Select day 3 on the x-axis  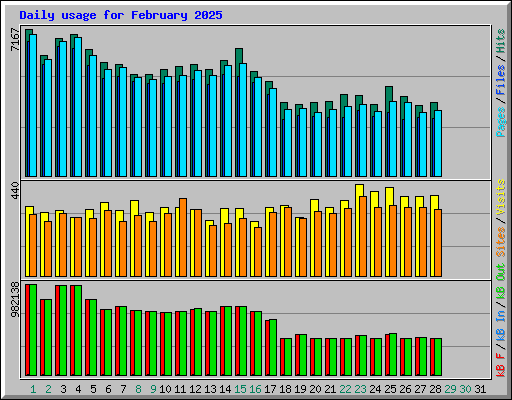tap(63, 389)
